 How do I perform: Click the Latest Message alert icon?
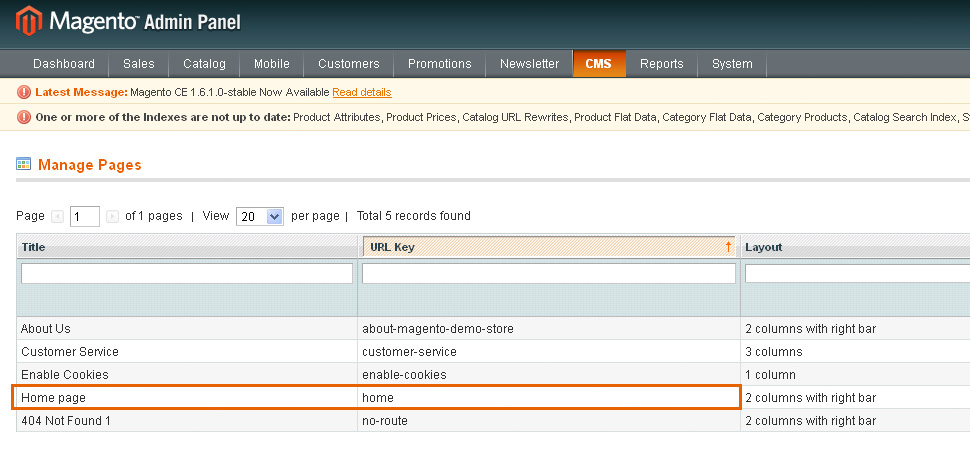pos(24,93)
